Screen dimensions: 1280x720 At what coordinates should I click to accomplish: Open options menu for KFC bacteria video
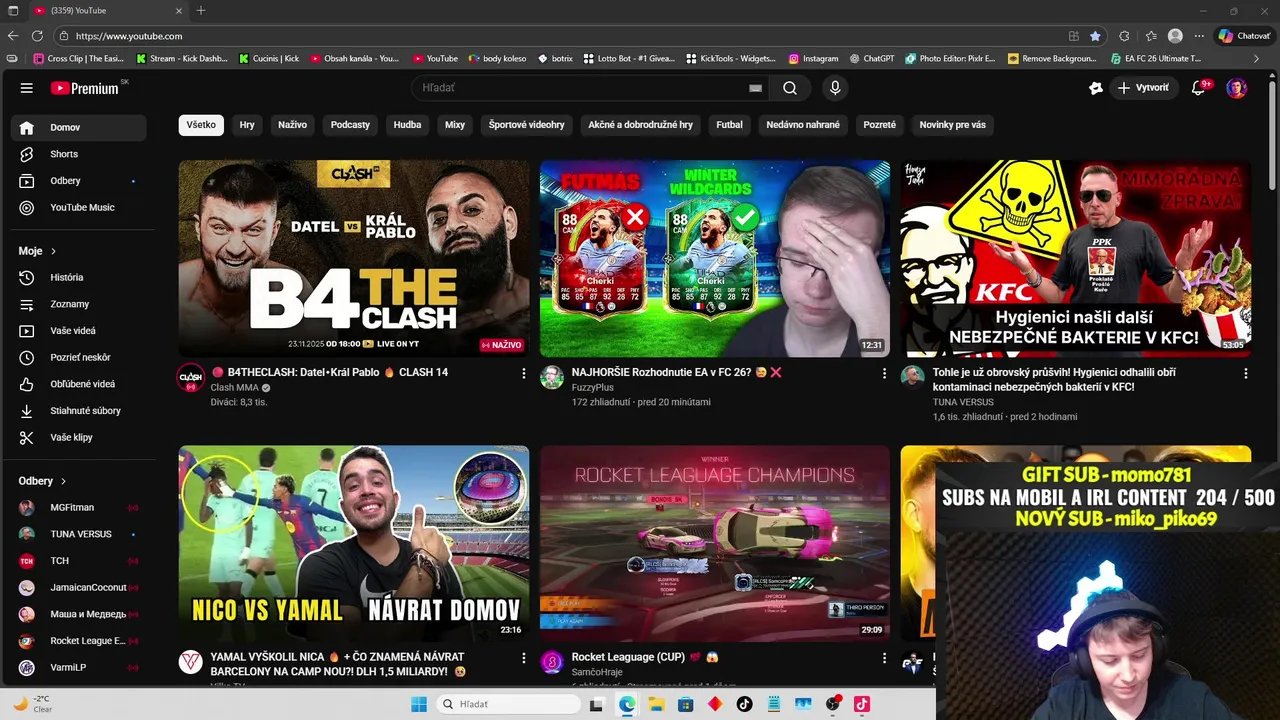[1245, 373]
